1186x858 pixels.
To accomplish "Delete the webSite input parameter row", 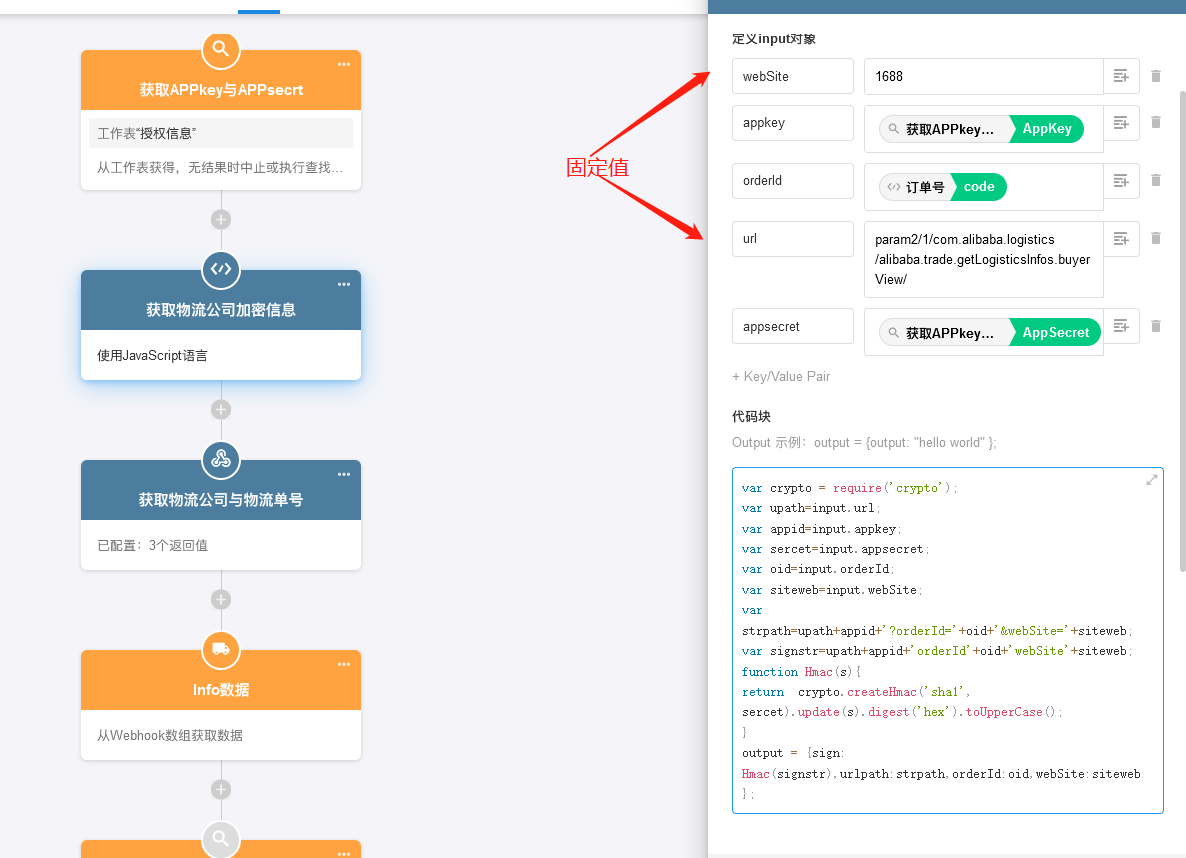I will point(1156,76).
